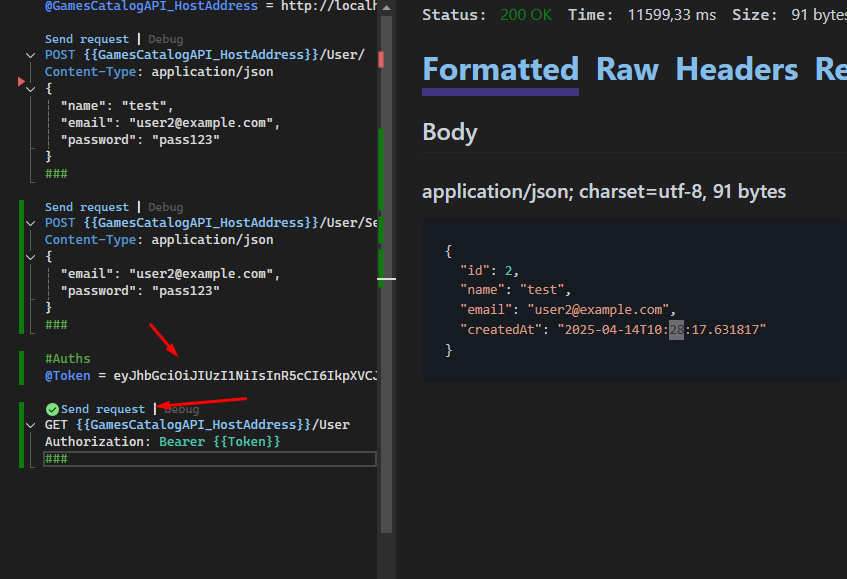
Task: Click the Body section heading
Action: click(450, 132)
